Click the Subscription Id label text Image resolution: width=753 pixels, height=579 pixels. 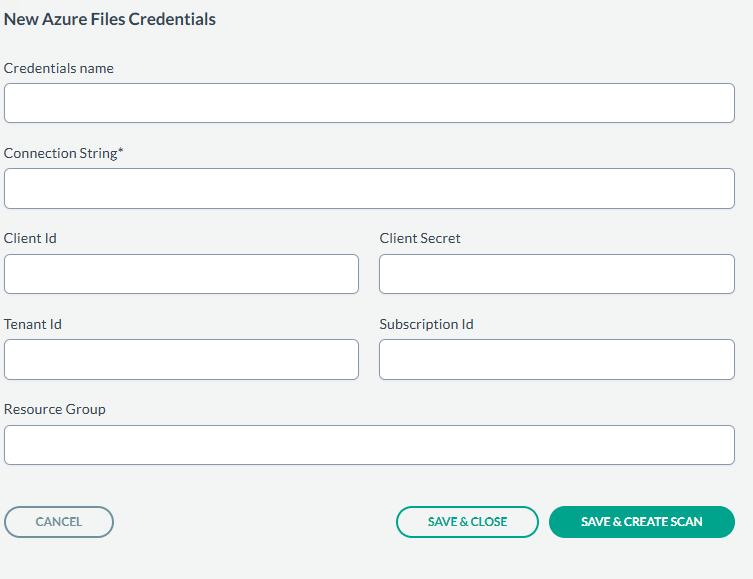(426, 324)
